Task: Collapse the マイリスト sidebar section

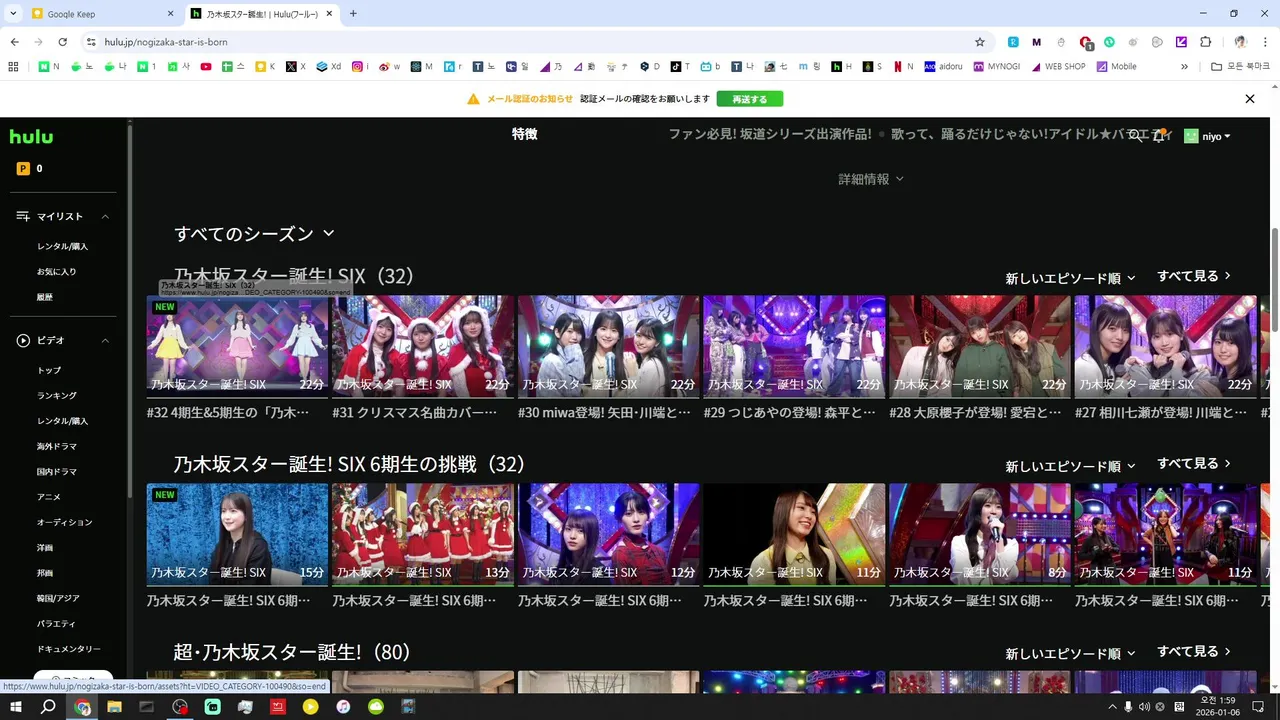Action: click(x=105, y=217)
